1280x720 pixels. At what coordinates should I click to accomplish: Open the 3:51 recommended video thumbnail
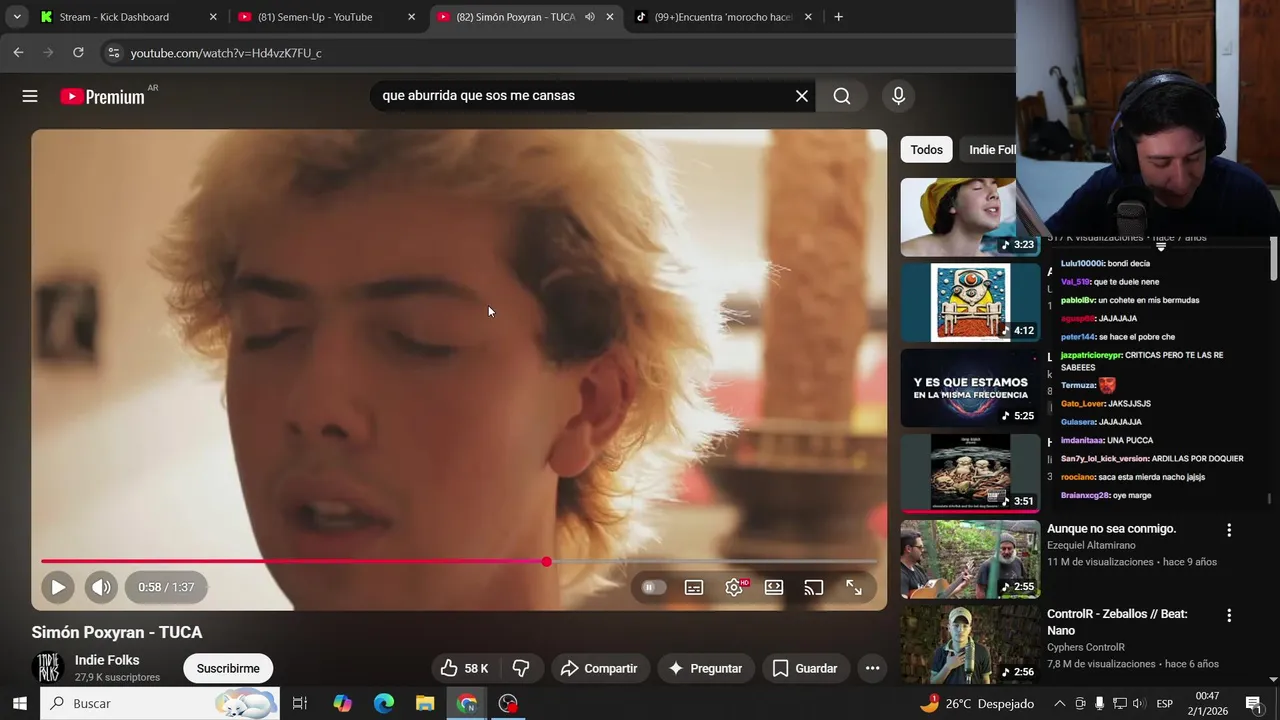click(970, 473)
